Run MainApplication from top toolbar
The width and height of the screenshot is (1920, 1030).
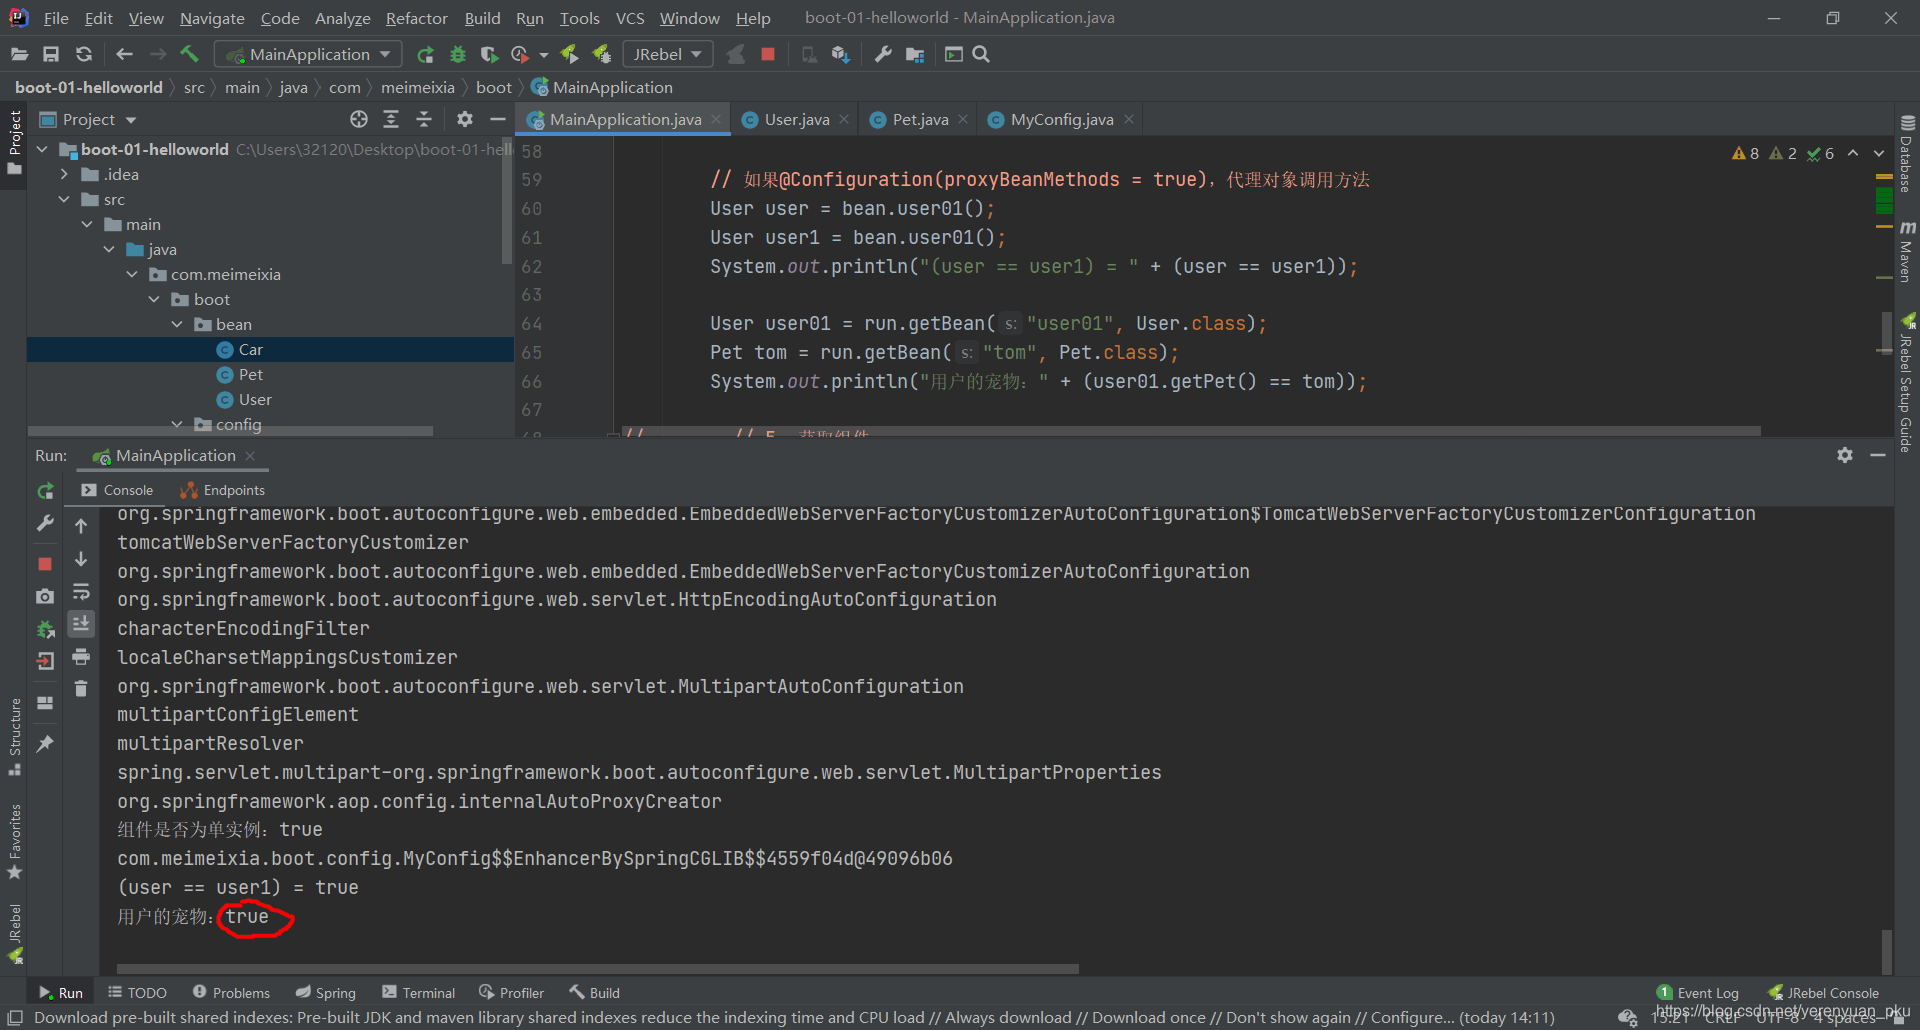click(x=425, y=54)
